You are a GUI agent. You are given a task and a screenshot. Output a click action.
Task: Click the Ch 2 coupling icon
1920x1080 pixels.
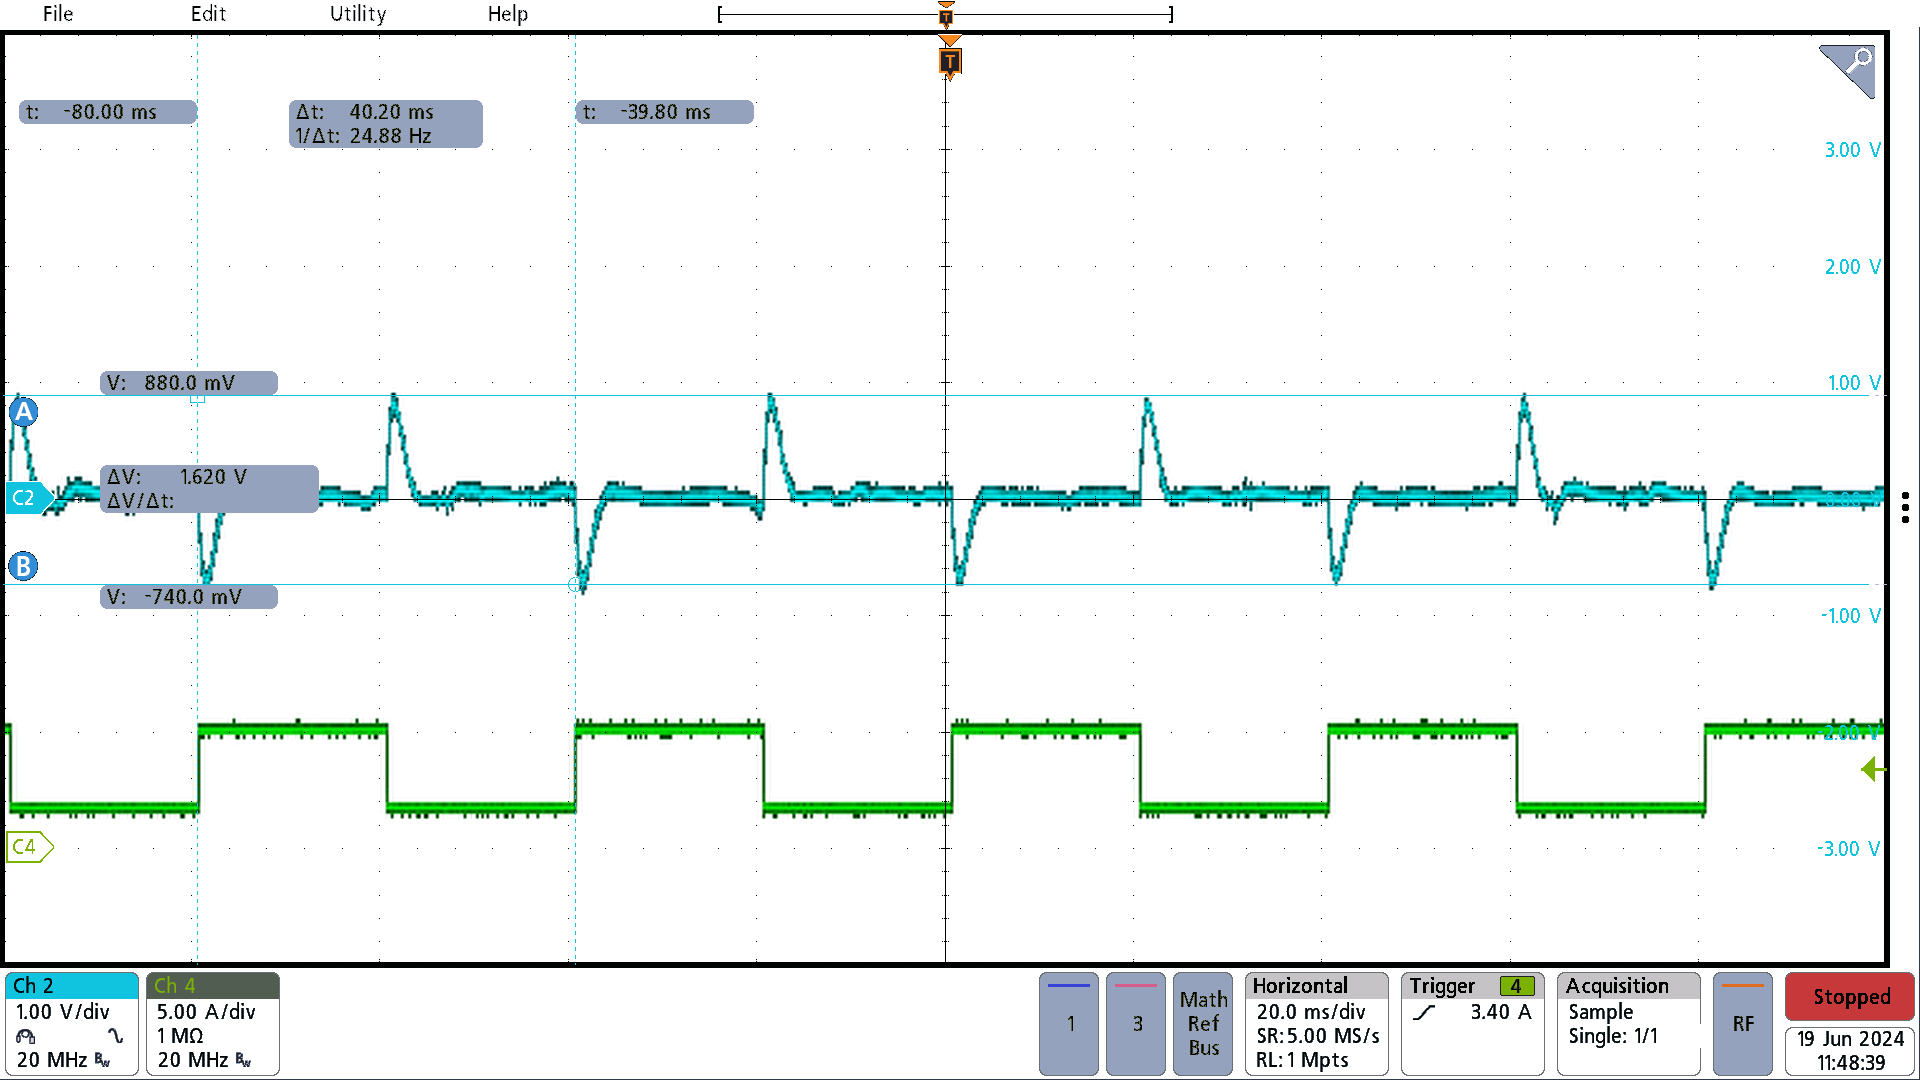click(116, 1036)
